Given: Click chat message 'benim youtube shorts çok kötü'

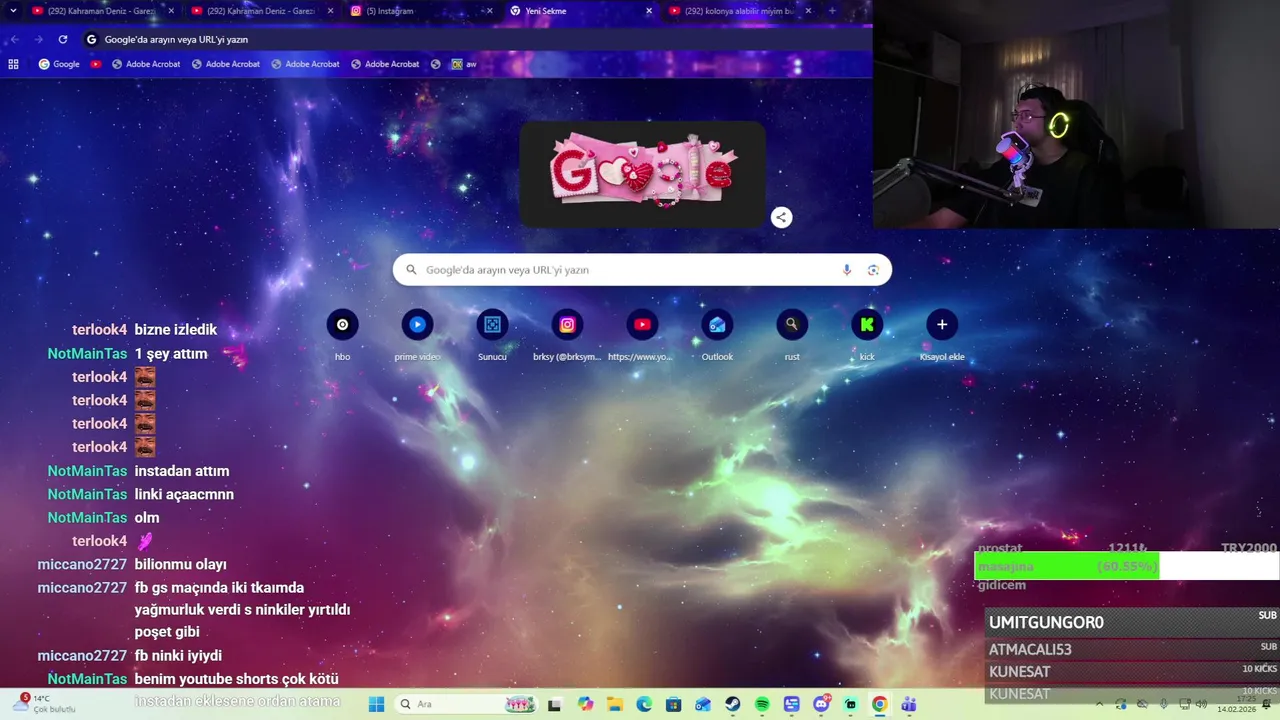Looking at the screenshot, I should (237, 679).
